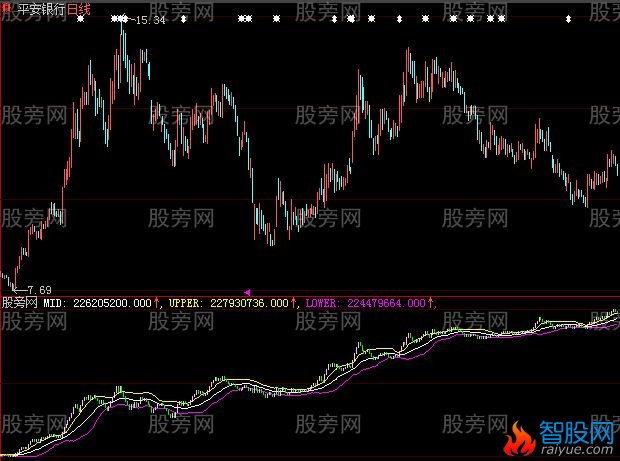Click the red up arrow after MID value
Image resolution: width=620 pixels, height=461 pixels.
coord(156,303)
